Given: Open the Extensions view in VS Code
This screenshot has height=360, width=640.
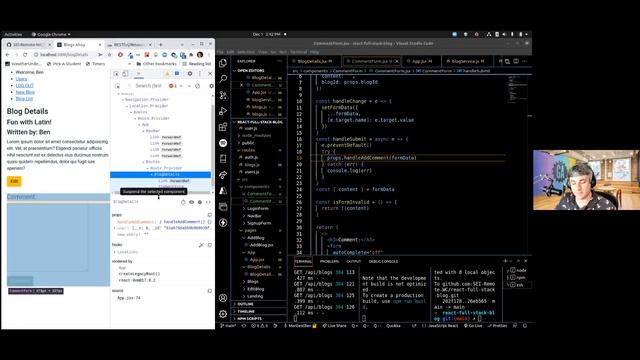Looking at the screenshot, I should click(x=223, y=127).
